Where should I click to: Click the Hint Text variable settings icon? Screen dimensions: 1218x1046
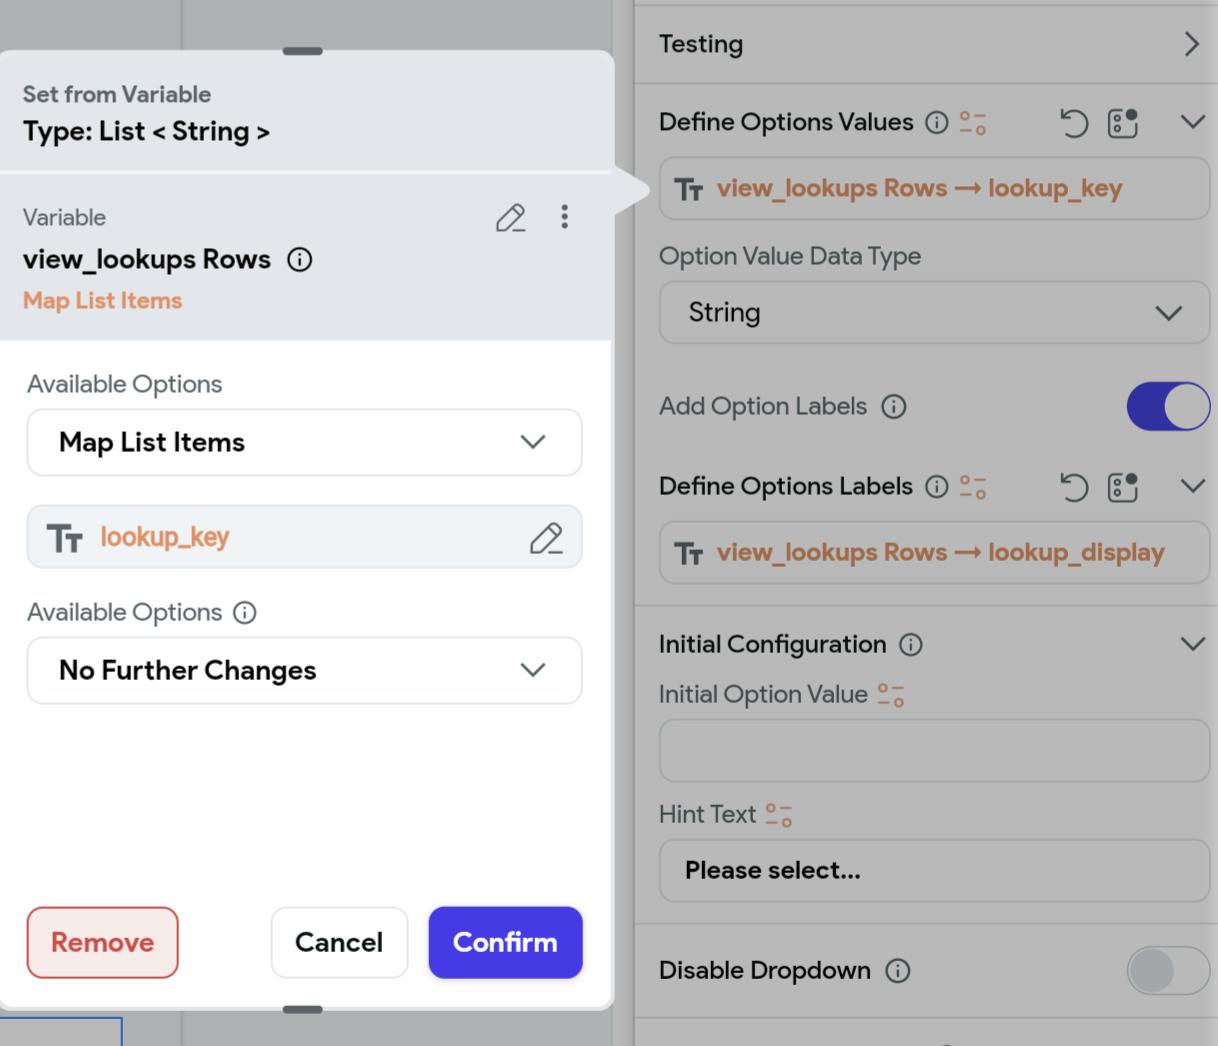[x=778, y=815]
